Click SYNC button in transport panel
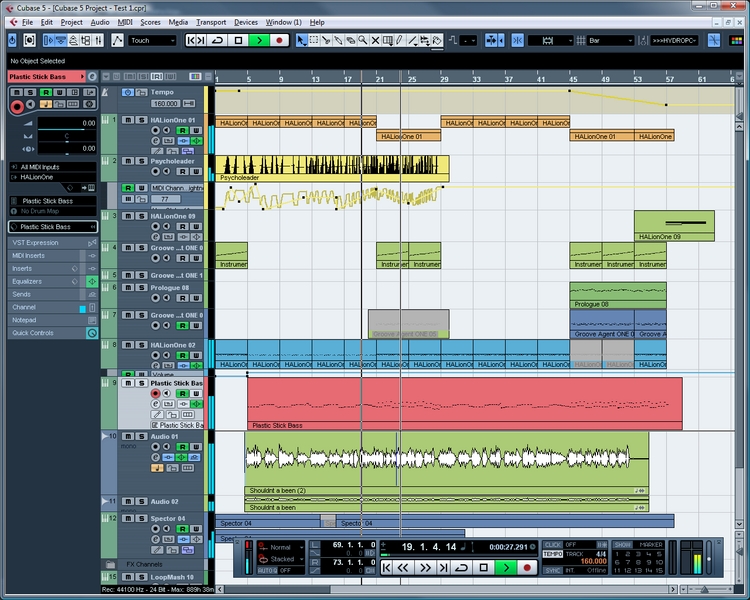The width and height of the screenshot is (750, 600). [x=552, y=570]
